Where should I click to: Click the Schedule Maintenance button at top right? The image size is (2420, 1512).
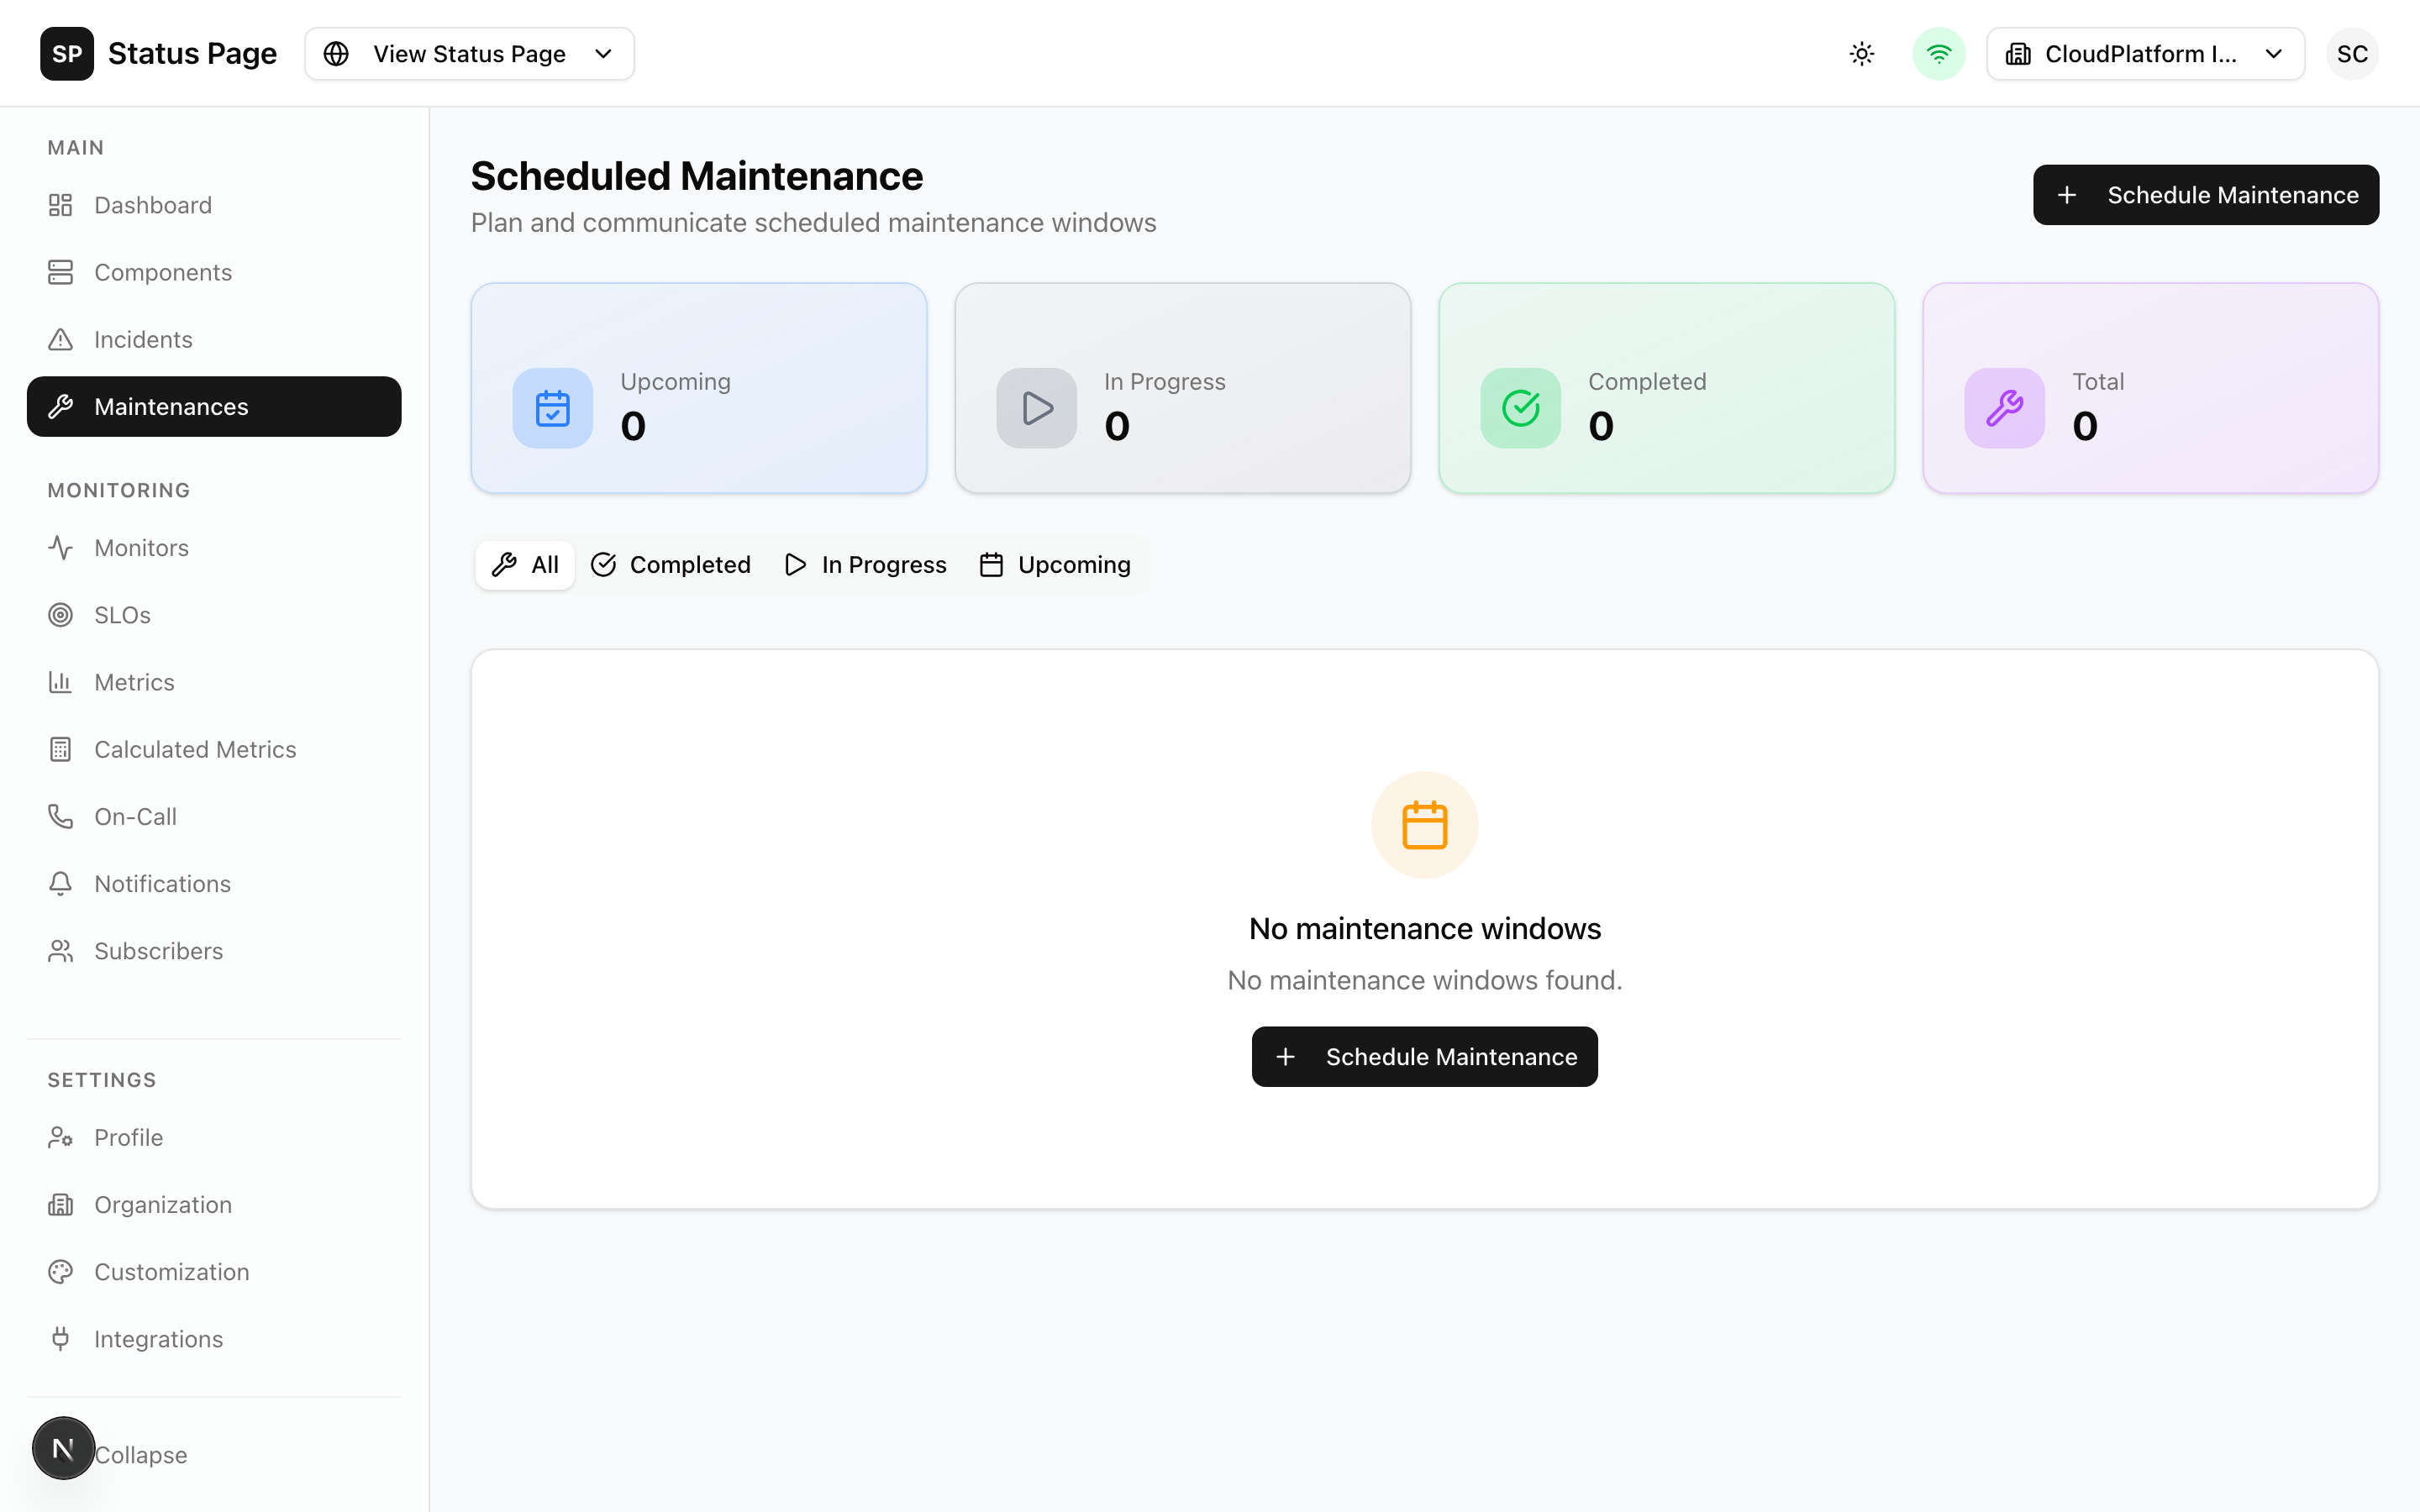2205,194
